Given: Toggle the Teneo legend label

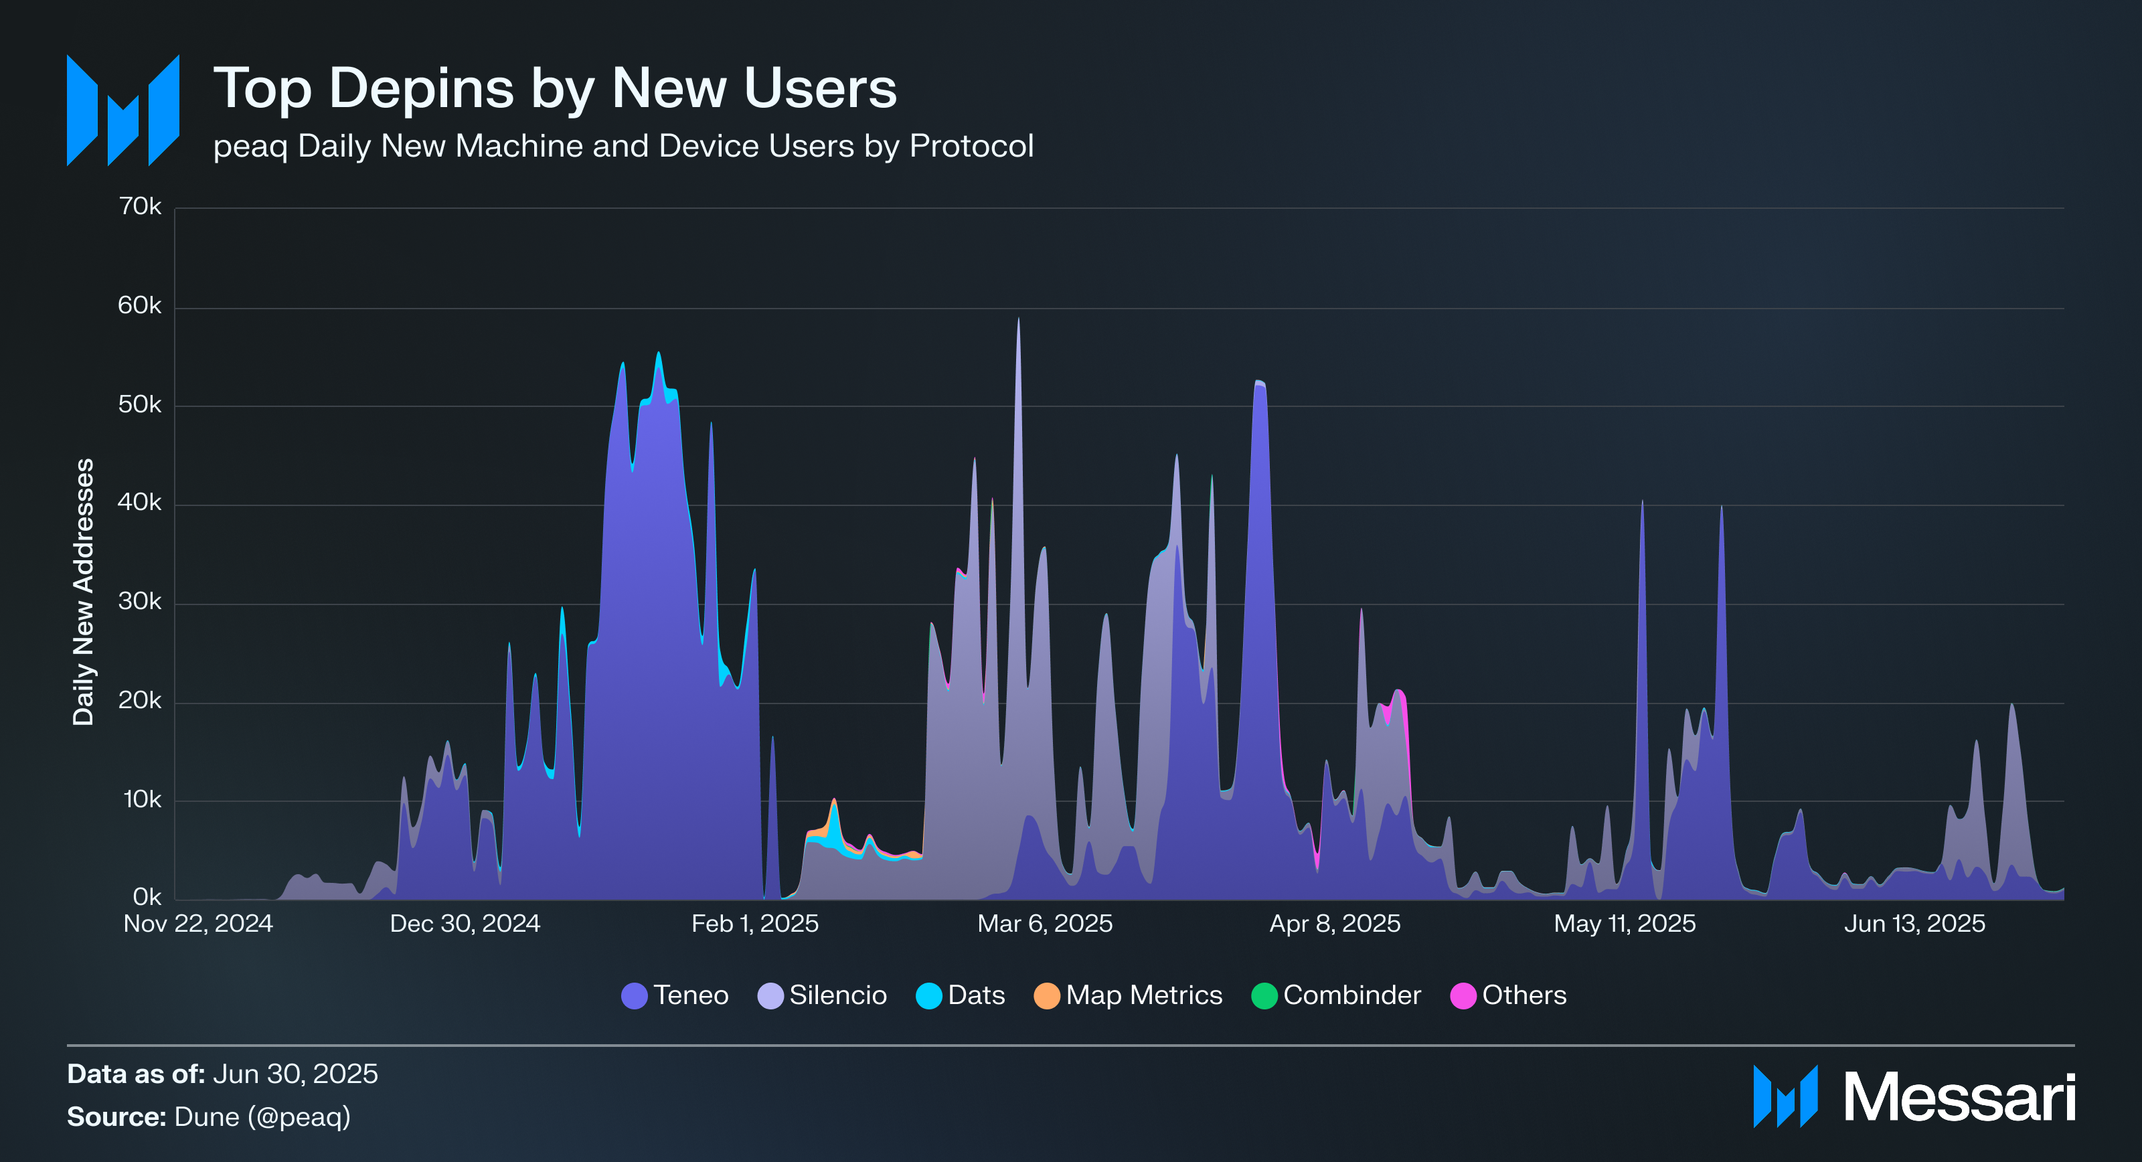Looking at the screenshot, I should [691, 995].
